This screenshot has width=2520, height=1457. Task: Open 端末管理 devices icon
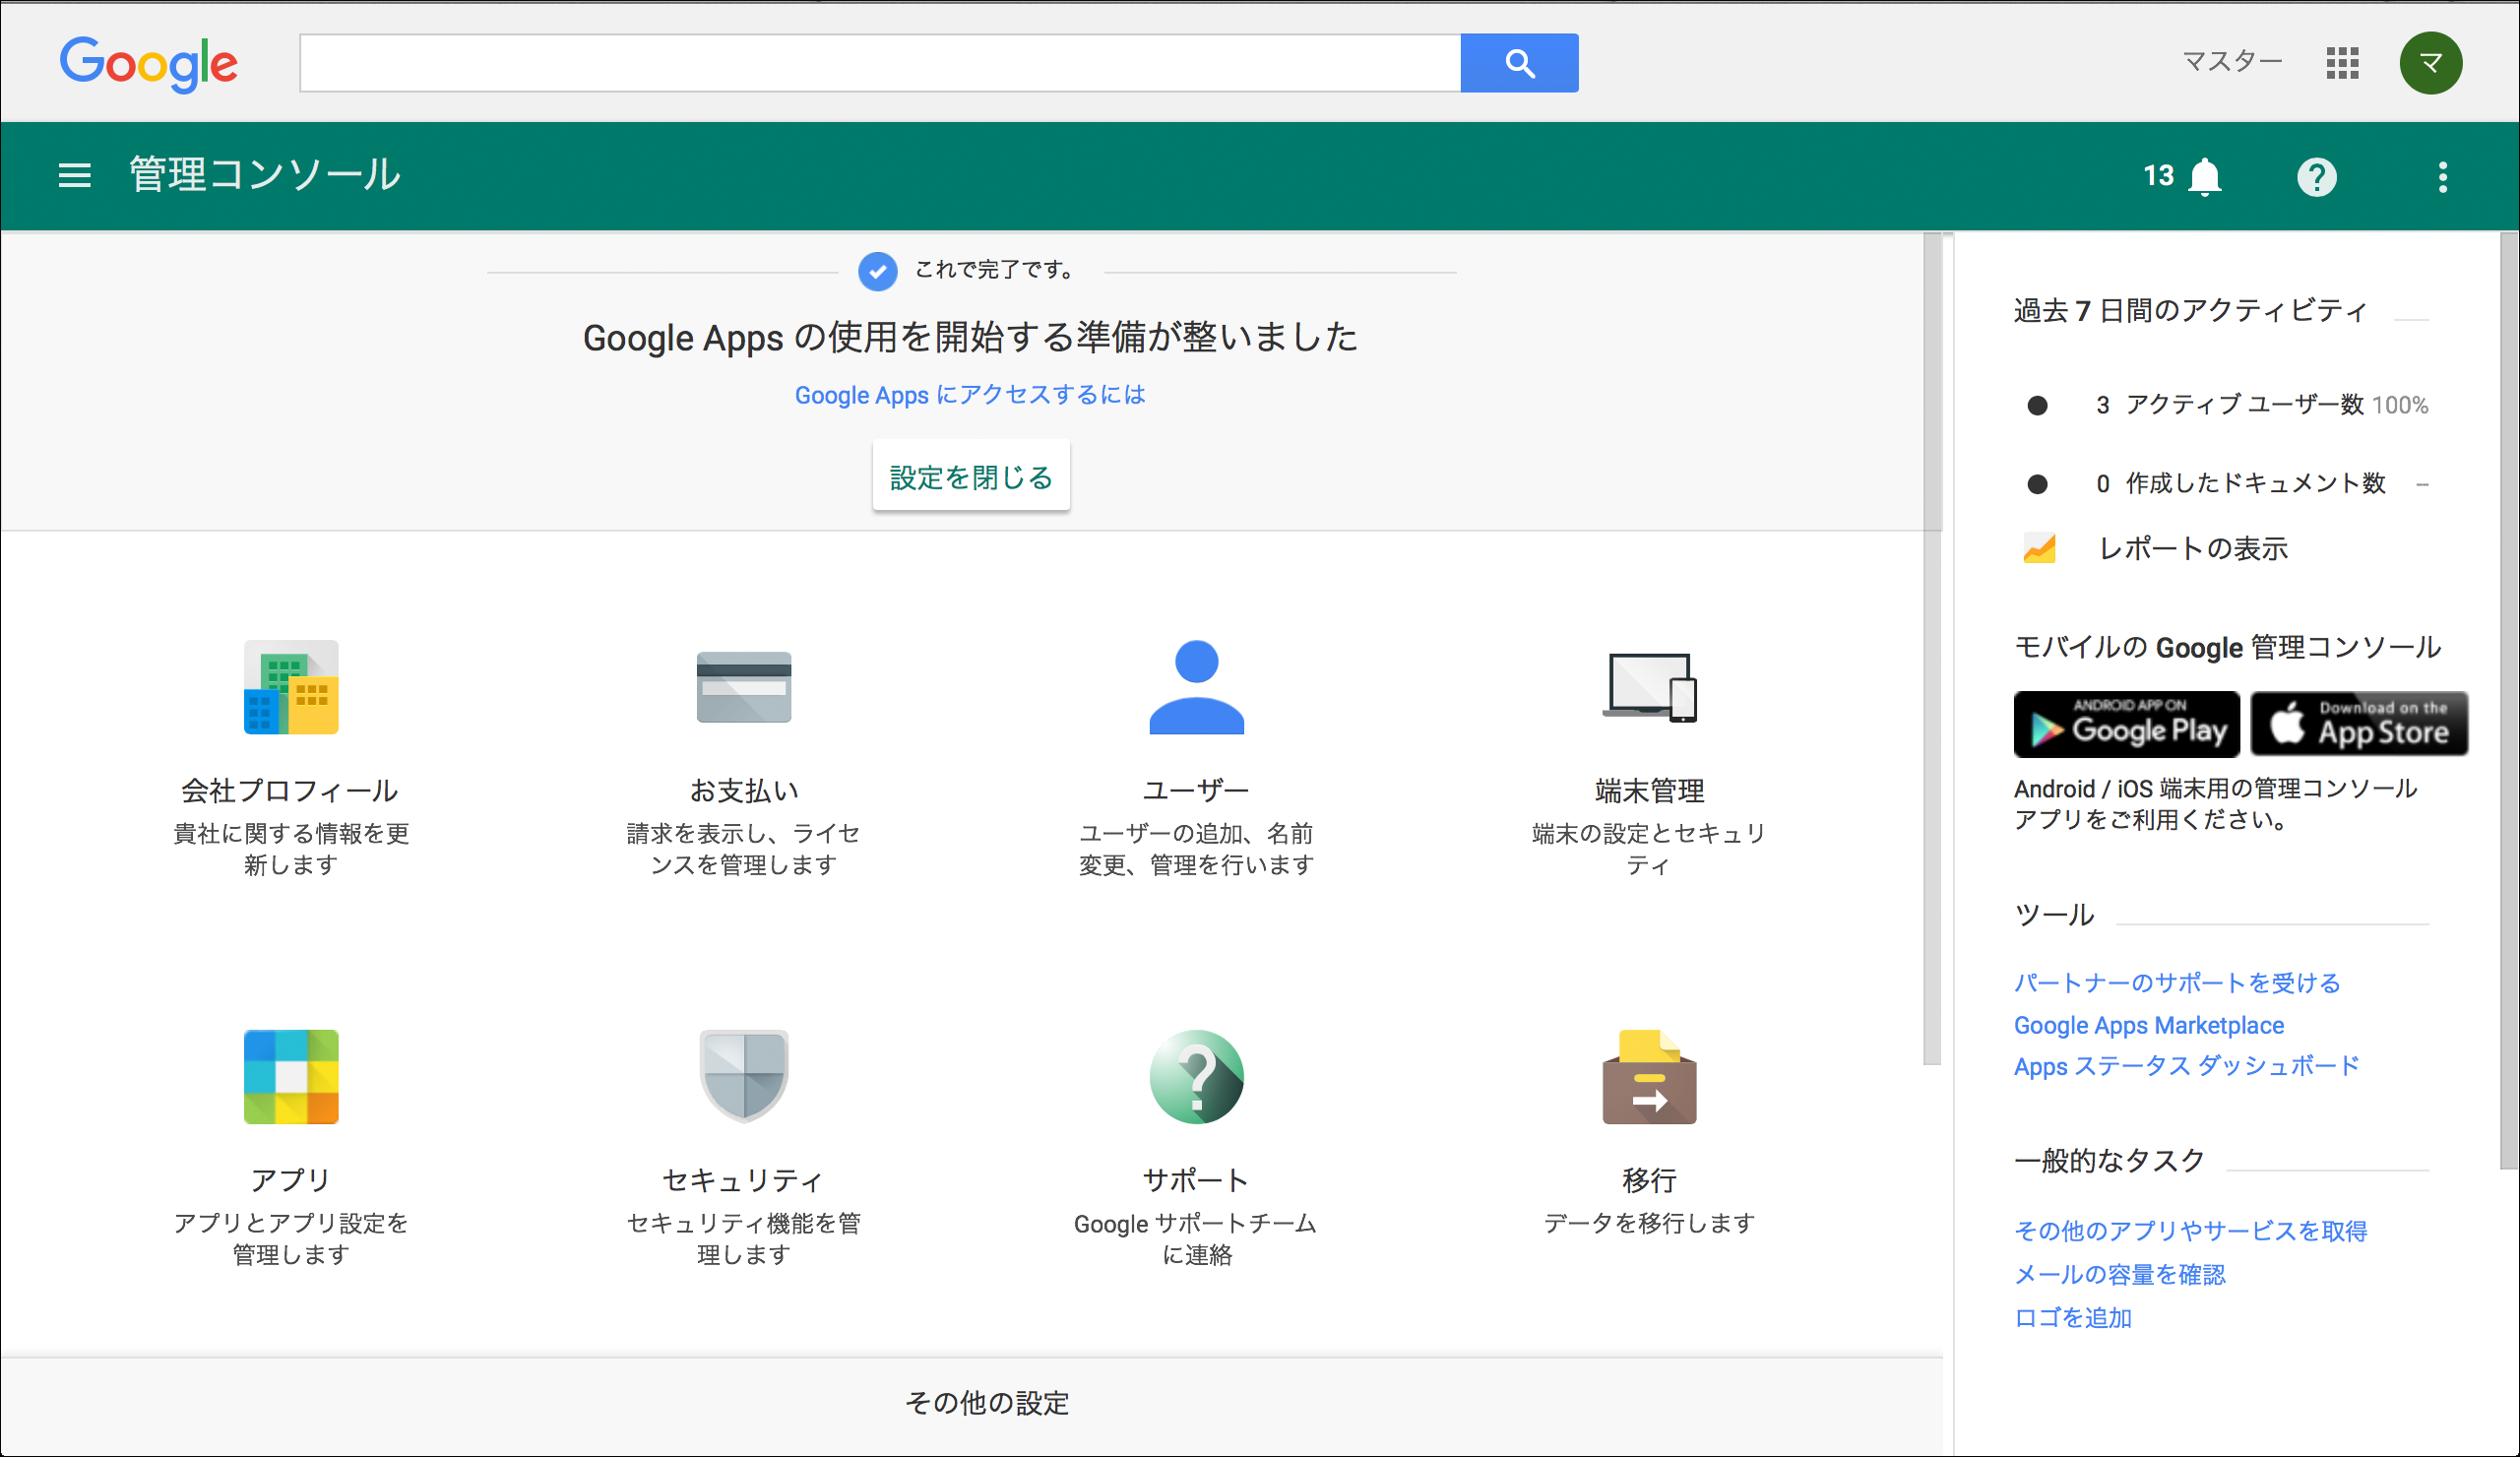pyautogui.click(x=1649, y=687)
